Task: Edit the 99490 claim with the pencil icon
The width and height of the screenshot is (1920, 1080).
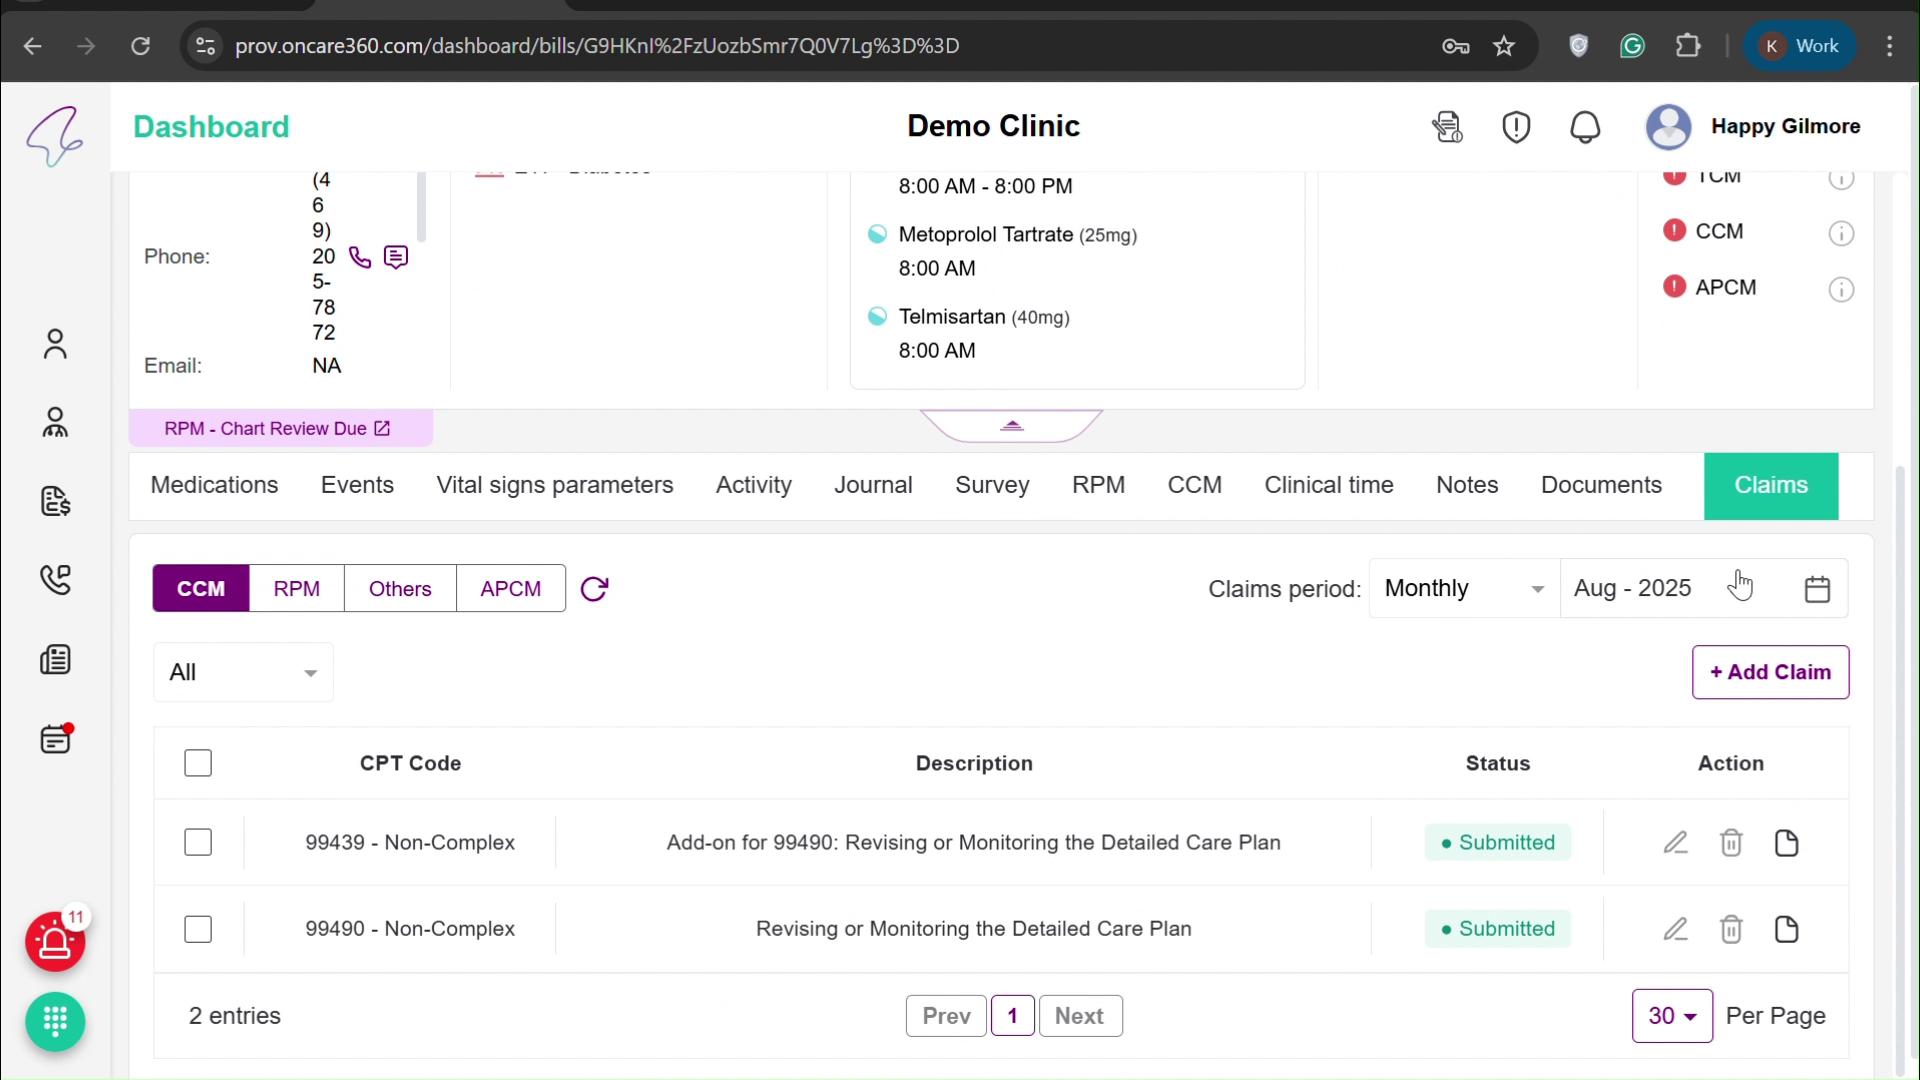Action: (1676, 929)
